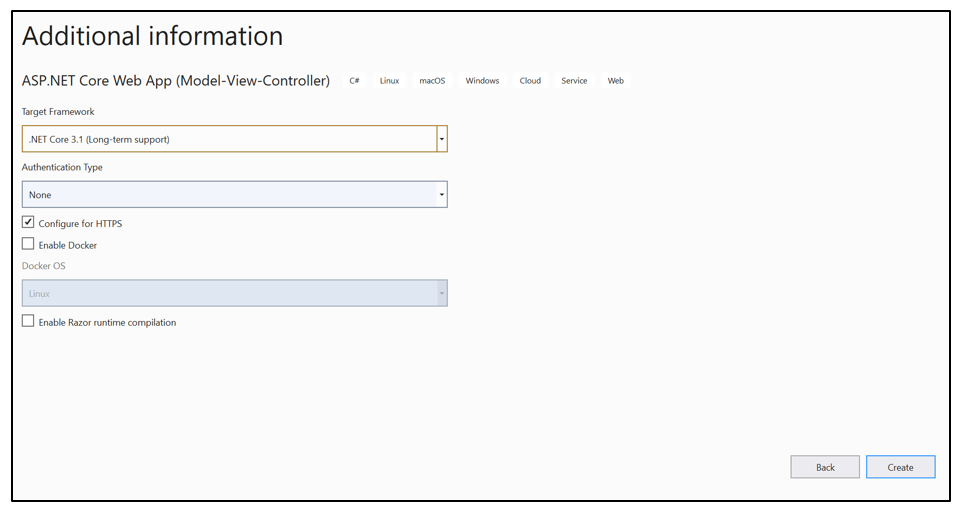Click the disabled Docker OS Linux dropdown

pyautogui.click(x=234, y=293)
